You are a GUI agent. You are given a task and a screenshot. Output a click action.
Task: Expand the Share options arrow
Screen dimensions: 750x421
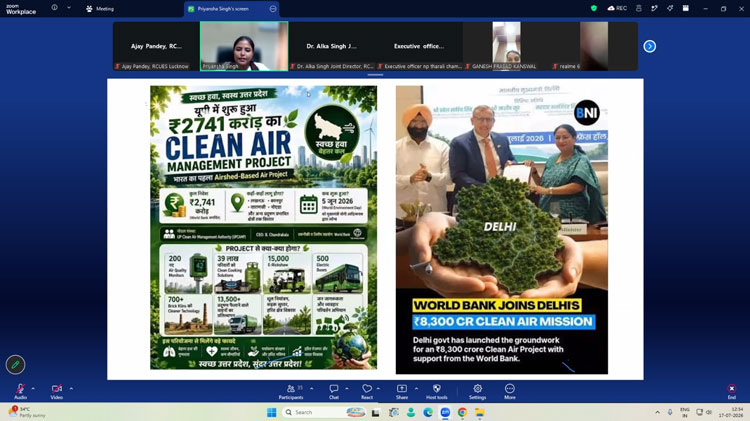click(416, 388)
